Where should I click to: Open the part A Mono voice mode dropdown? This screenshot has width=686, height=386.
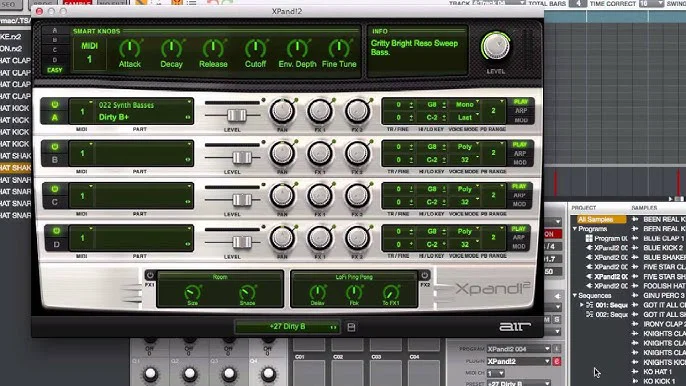pyautogui.click(x=466, y=105)
